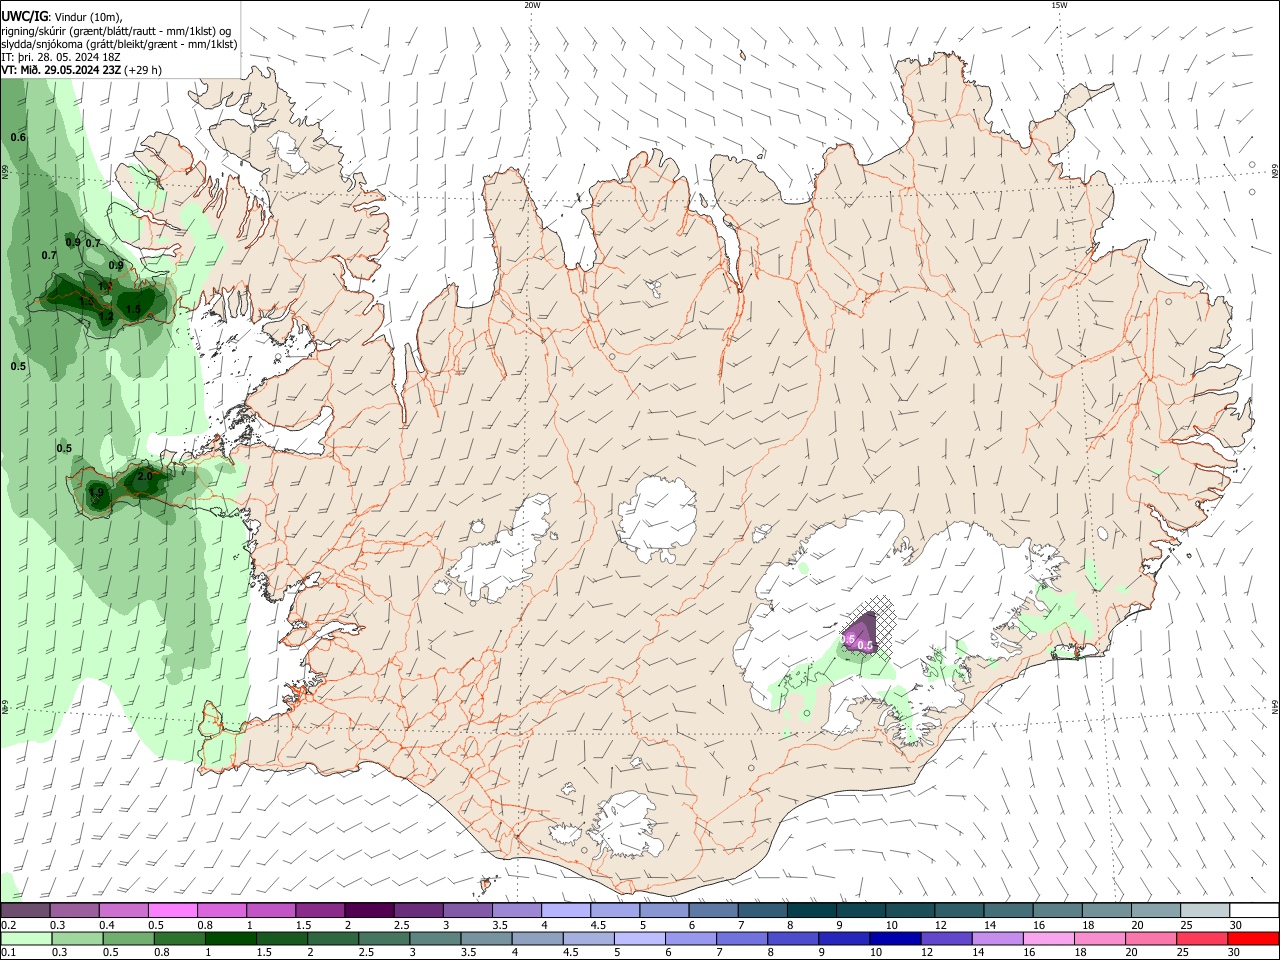Click the 0.6 rain value near top-left edge

[18, 137]
